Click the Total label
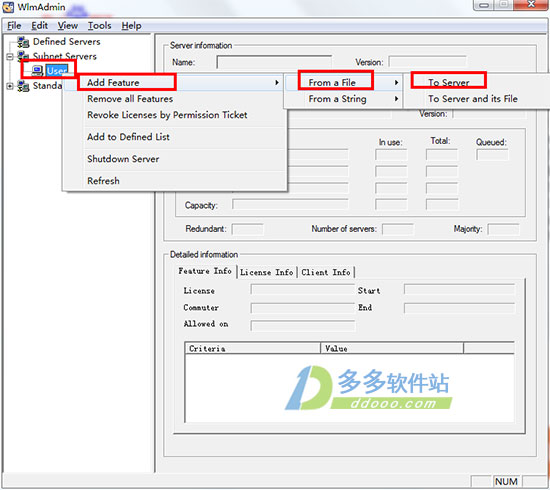The width and height of the screenshot is (550, 490). tap(440, 141)
